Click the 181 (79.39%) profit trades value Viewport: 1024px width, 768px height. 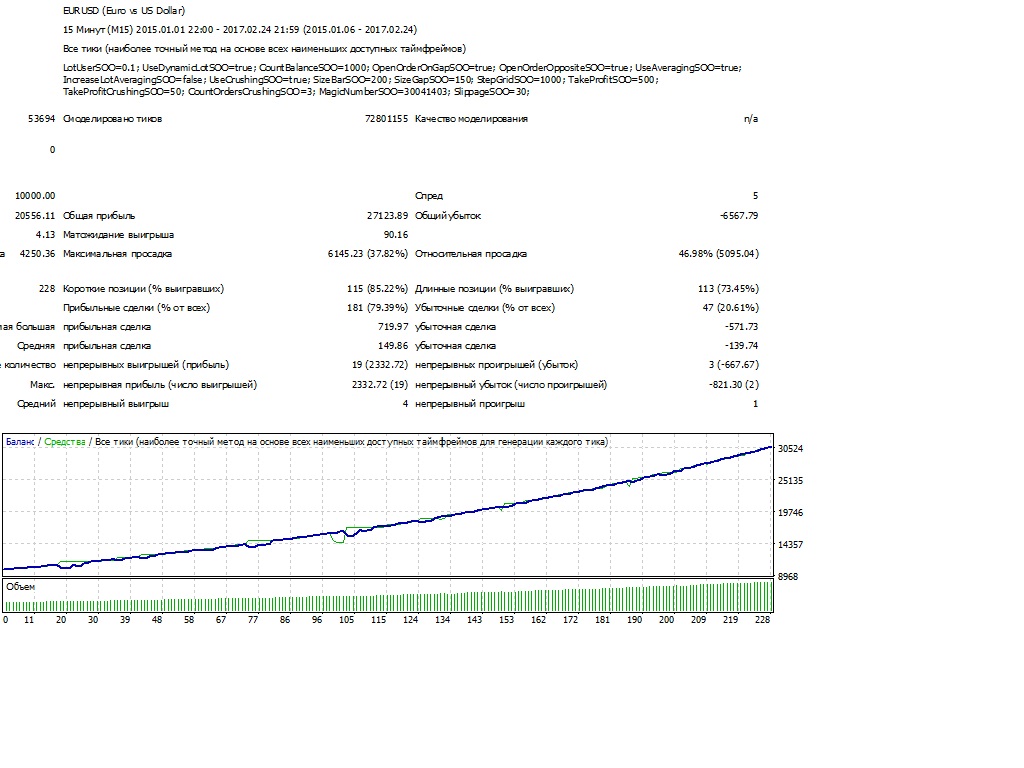pyautogui.click(x=377, y=308)
